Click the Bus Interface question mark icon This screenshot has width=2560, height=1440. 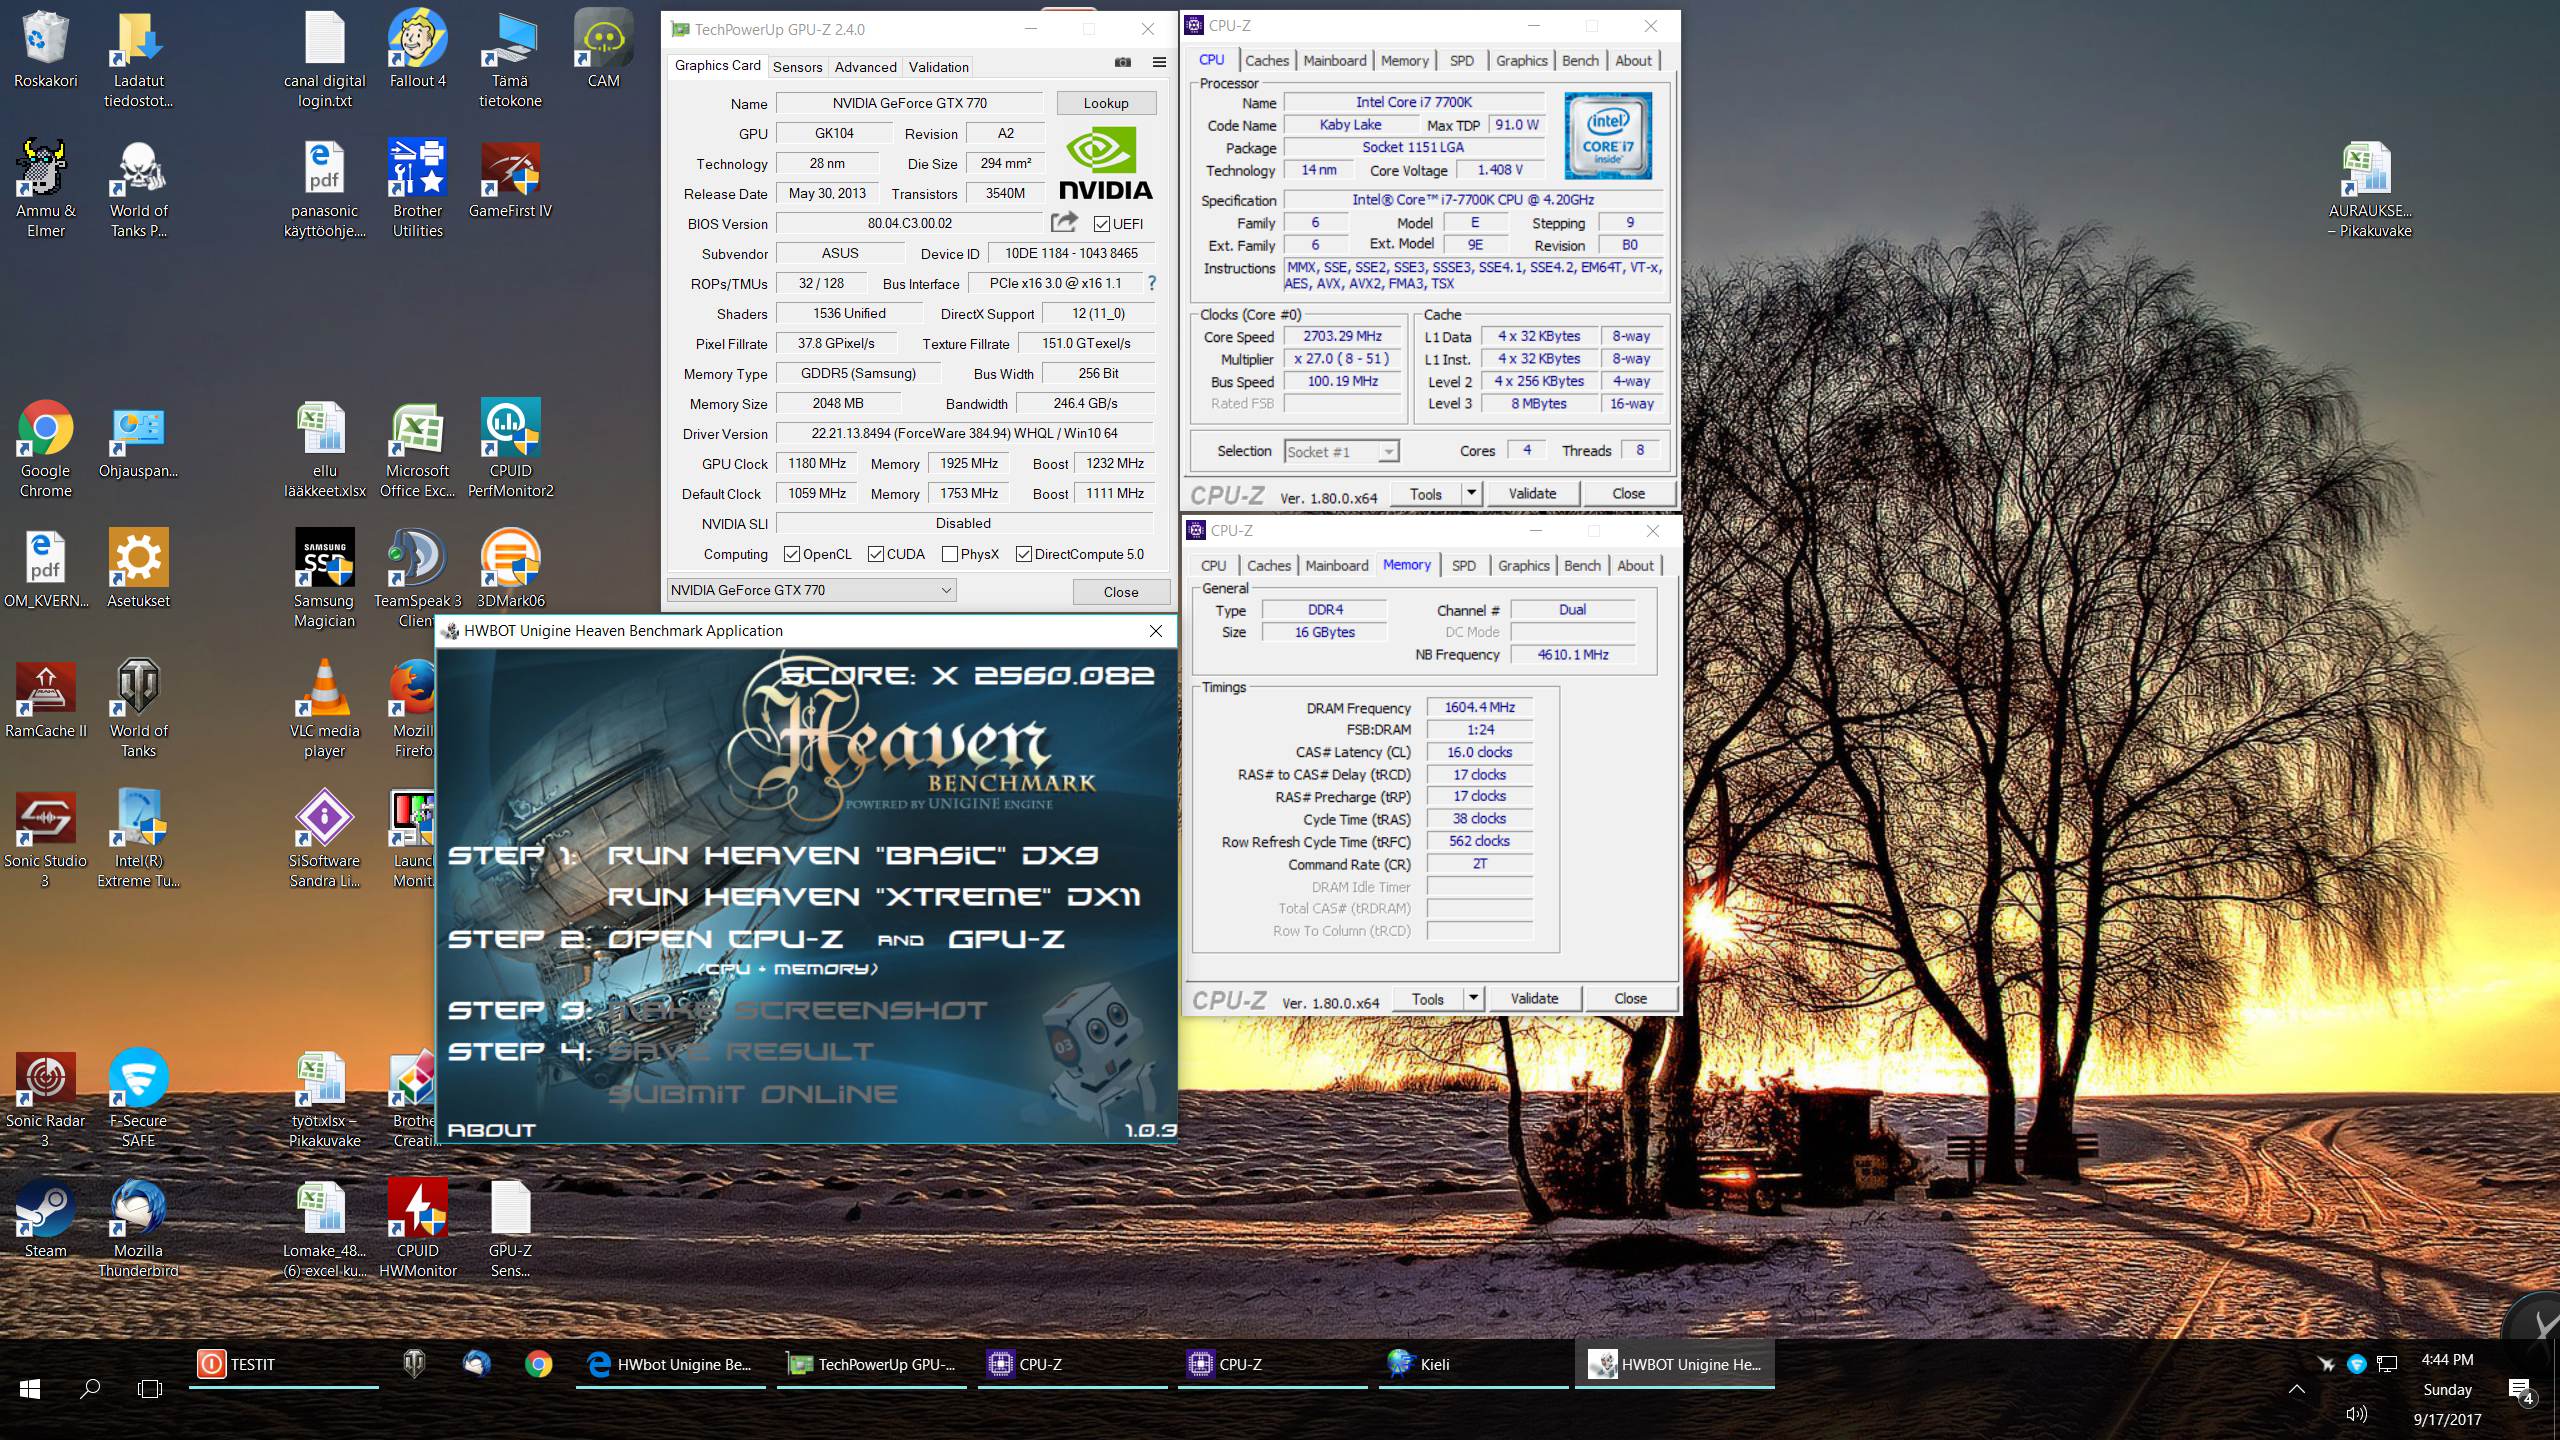(1152, 283)
